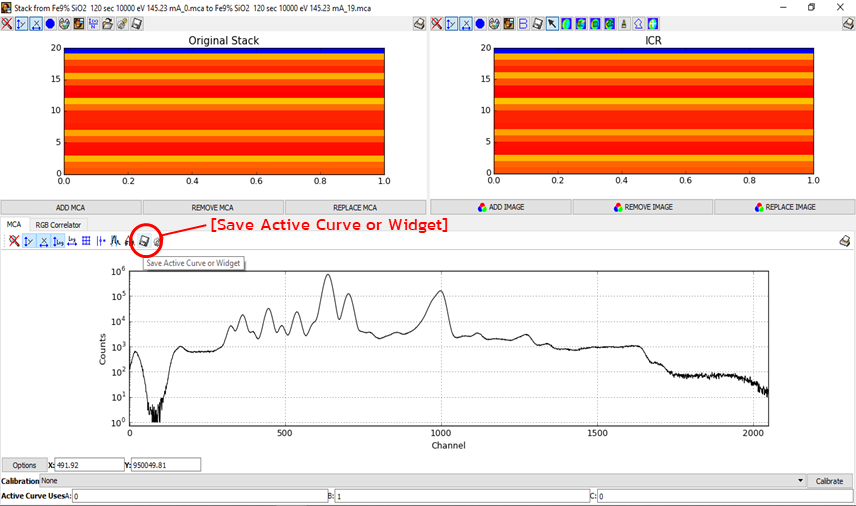Click fourth rainbow image-operation icon in ICR toolbar

[609, 24]
